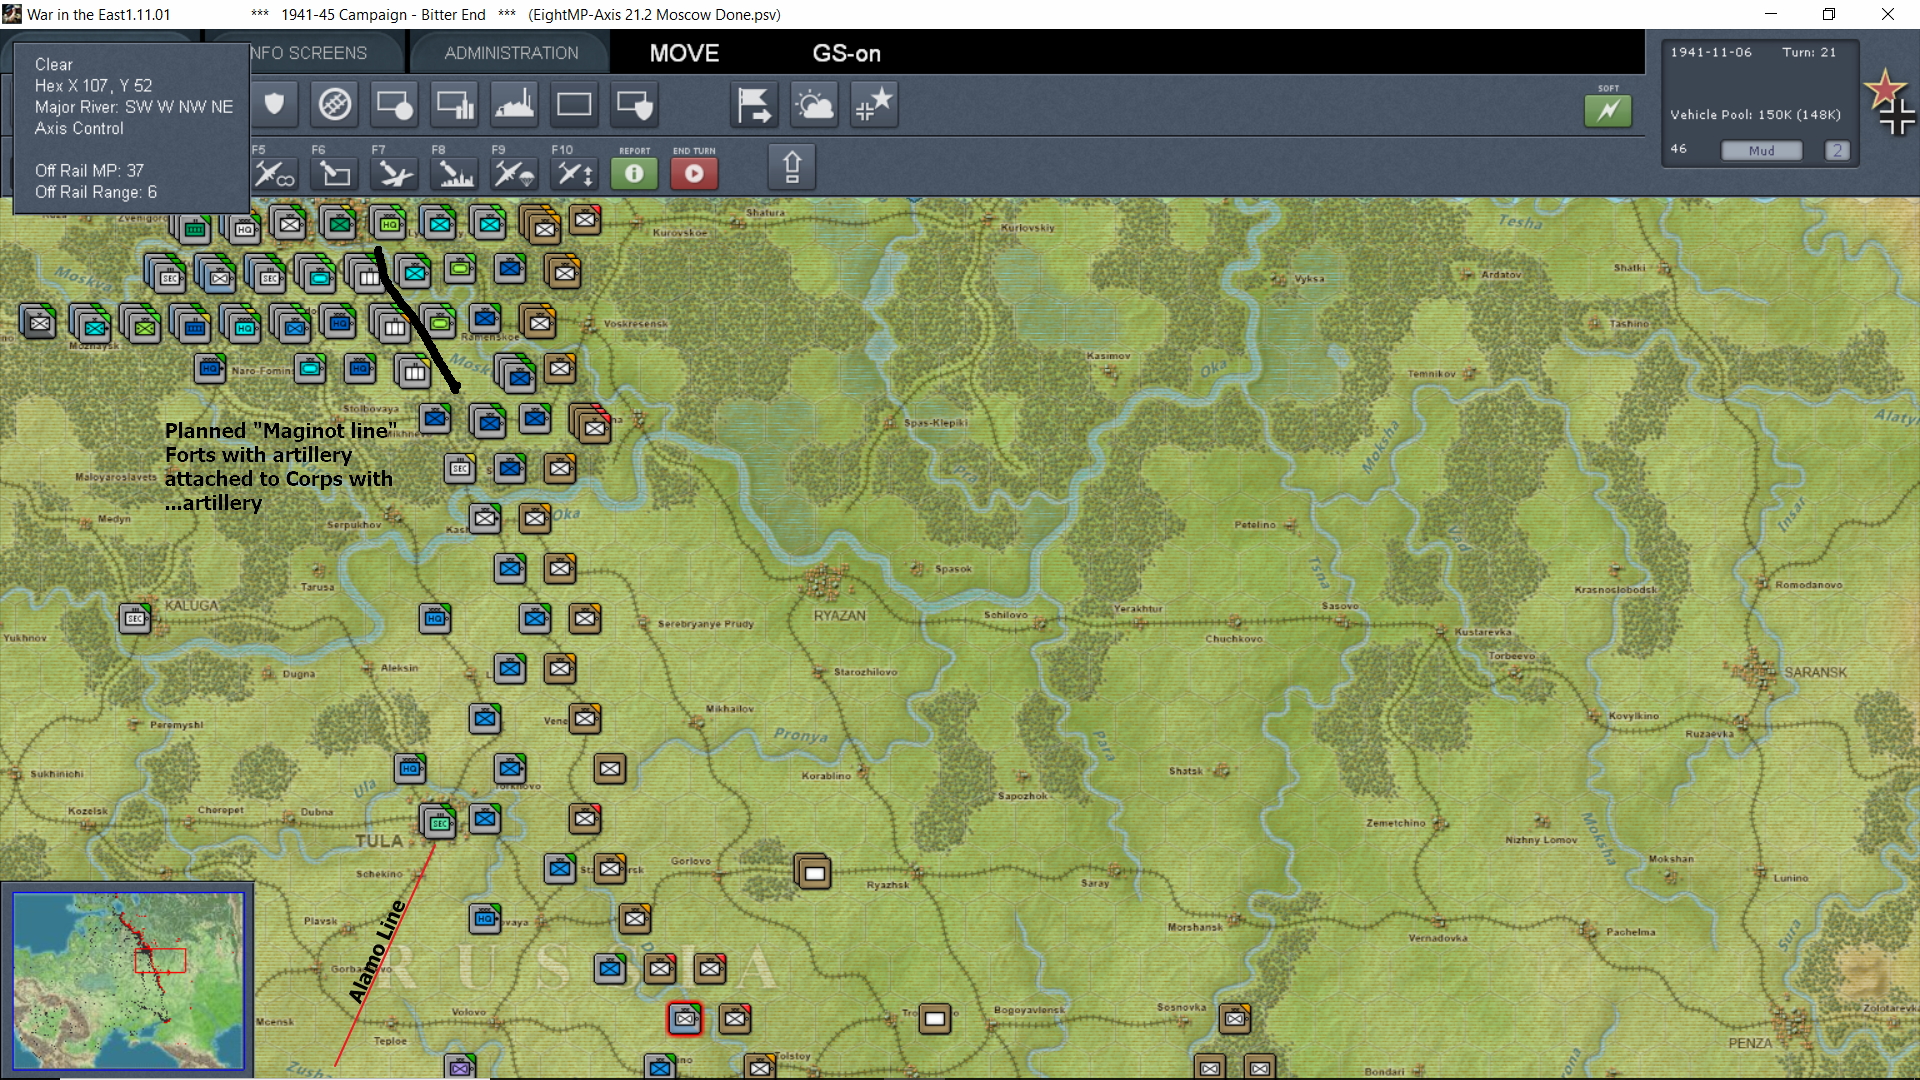Click the minimap overview thumbnail
This screenshot has width=1920, height=1080.
click(x=128, y=981)
